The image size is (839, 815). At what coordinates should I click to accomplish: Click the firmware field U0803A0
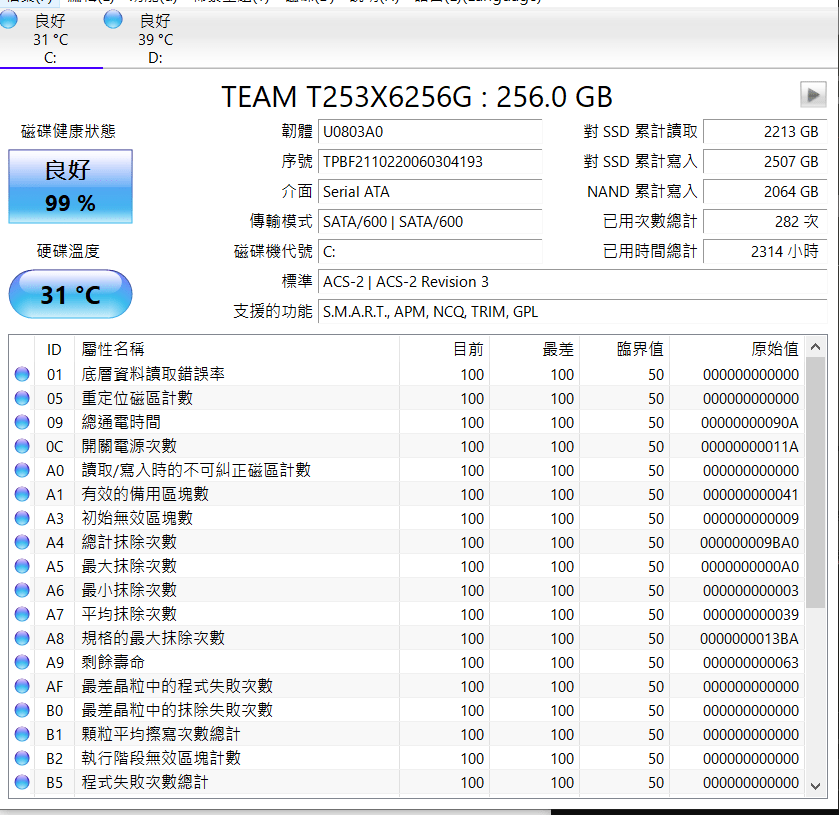[430, 132]
